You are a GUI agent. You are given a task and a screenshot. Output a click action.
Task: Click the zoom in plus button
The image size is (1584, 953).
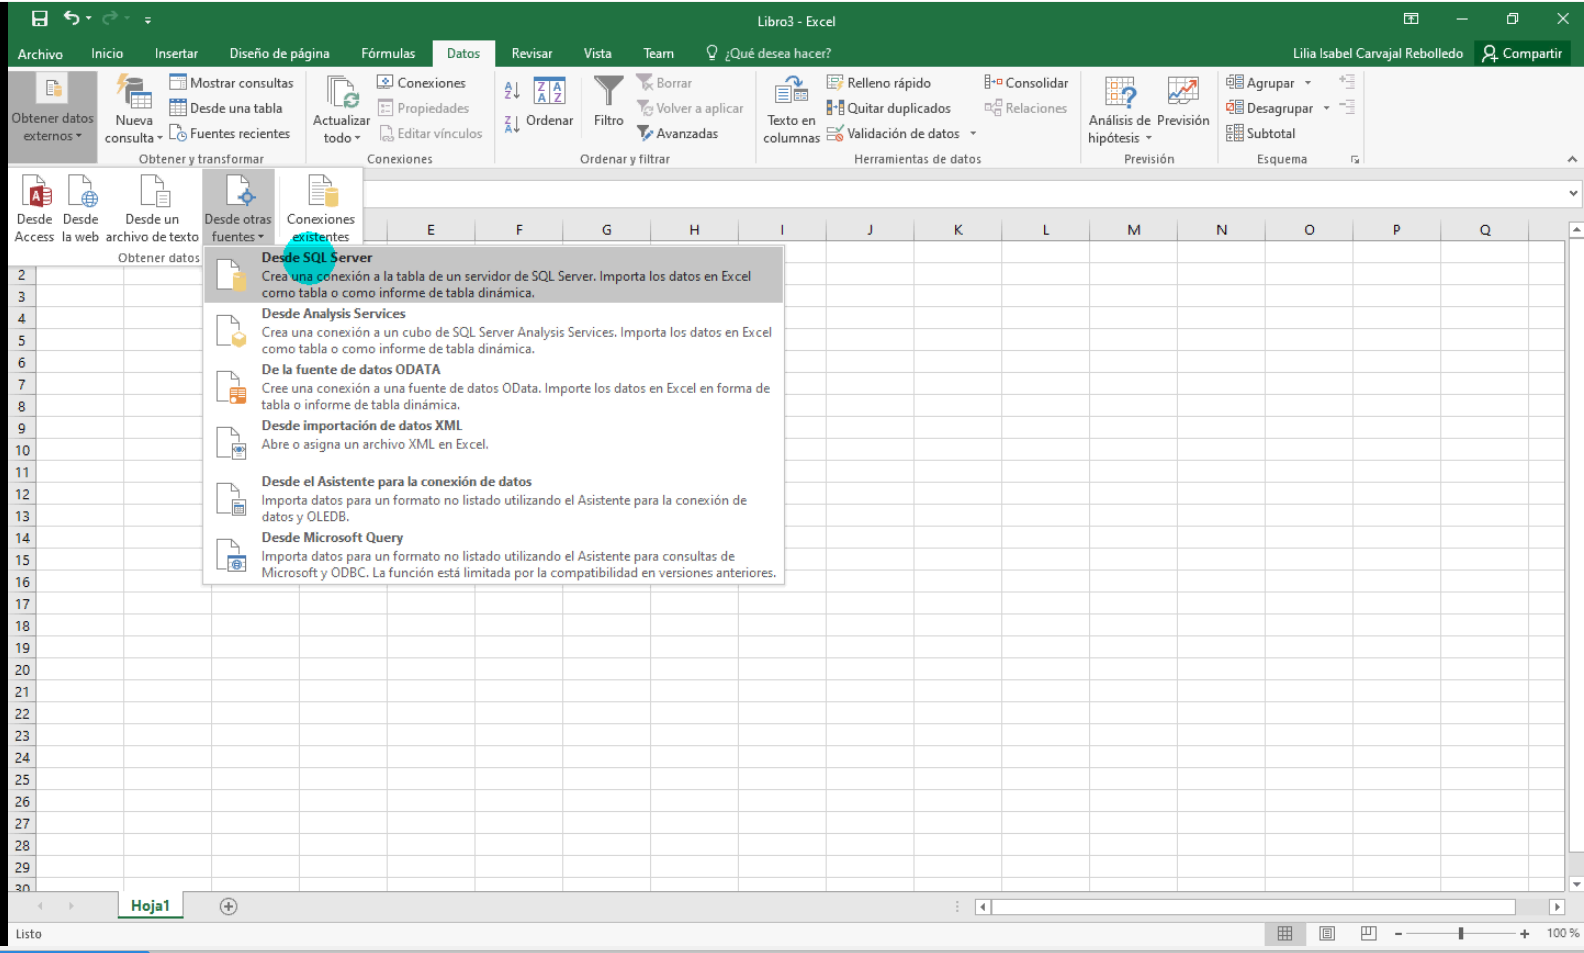pyautogui.click(x=1524, y=933)
